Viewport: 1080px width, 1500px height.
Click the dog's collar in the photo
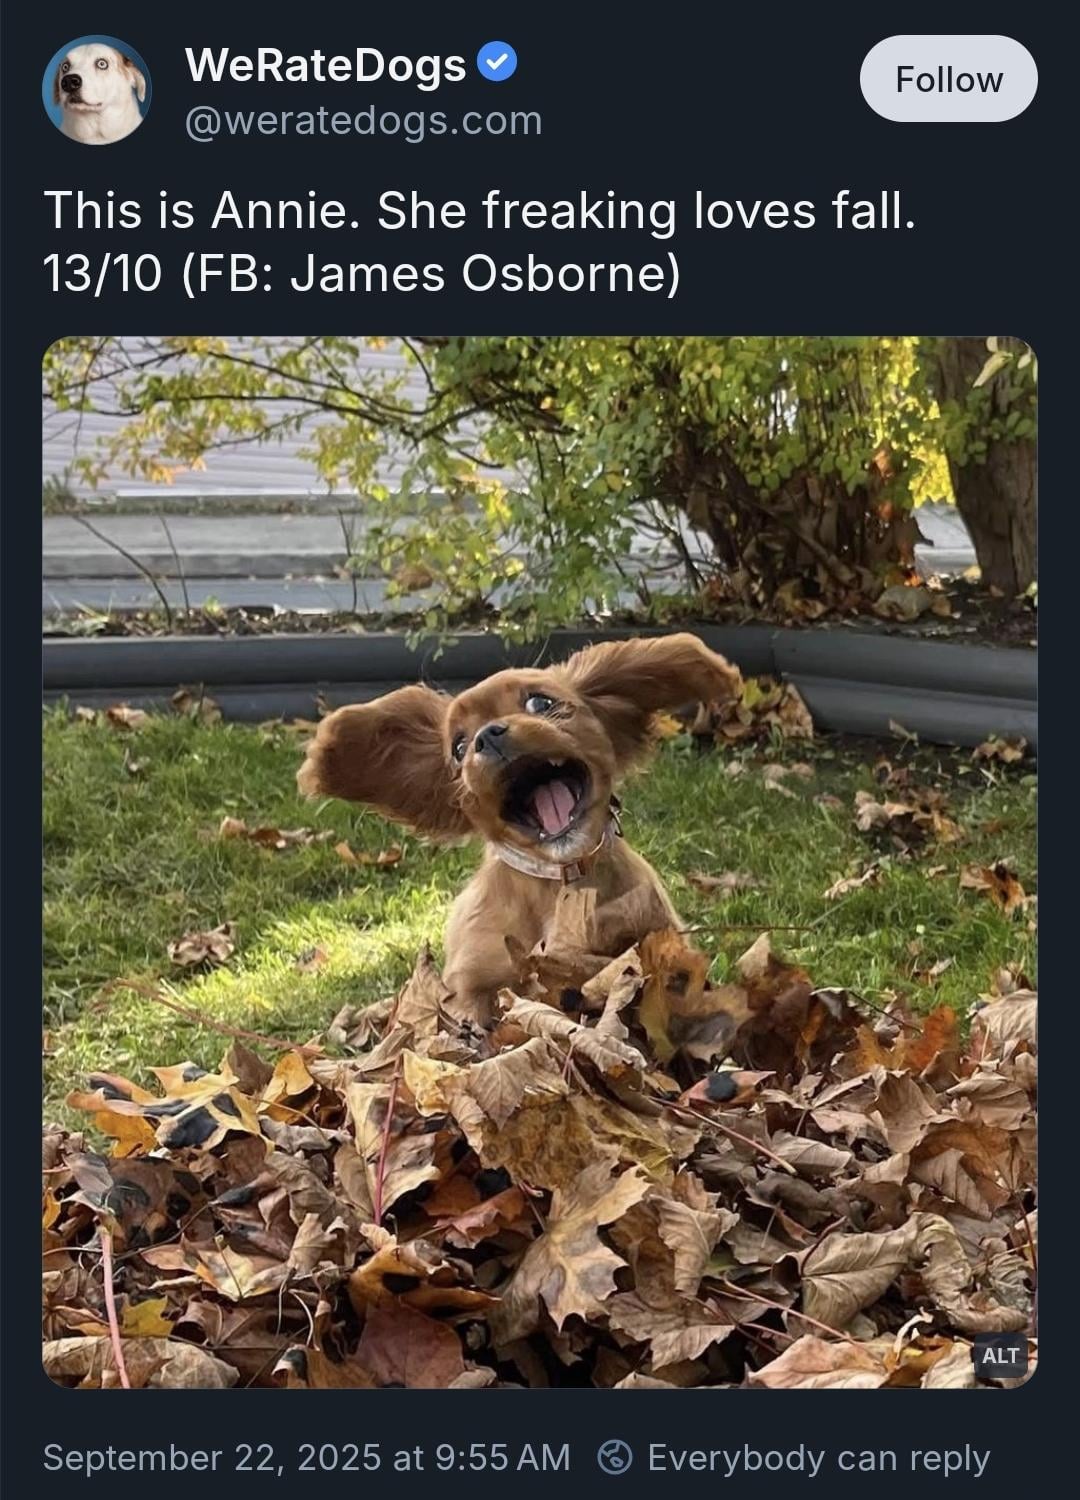pos(556,855)
